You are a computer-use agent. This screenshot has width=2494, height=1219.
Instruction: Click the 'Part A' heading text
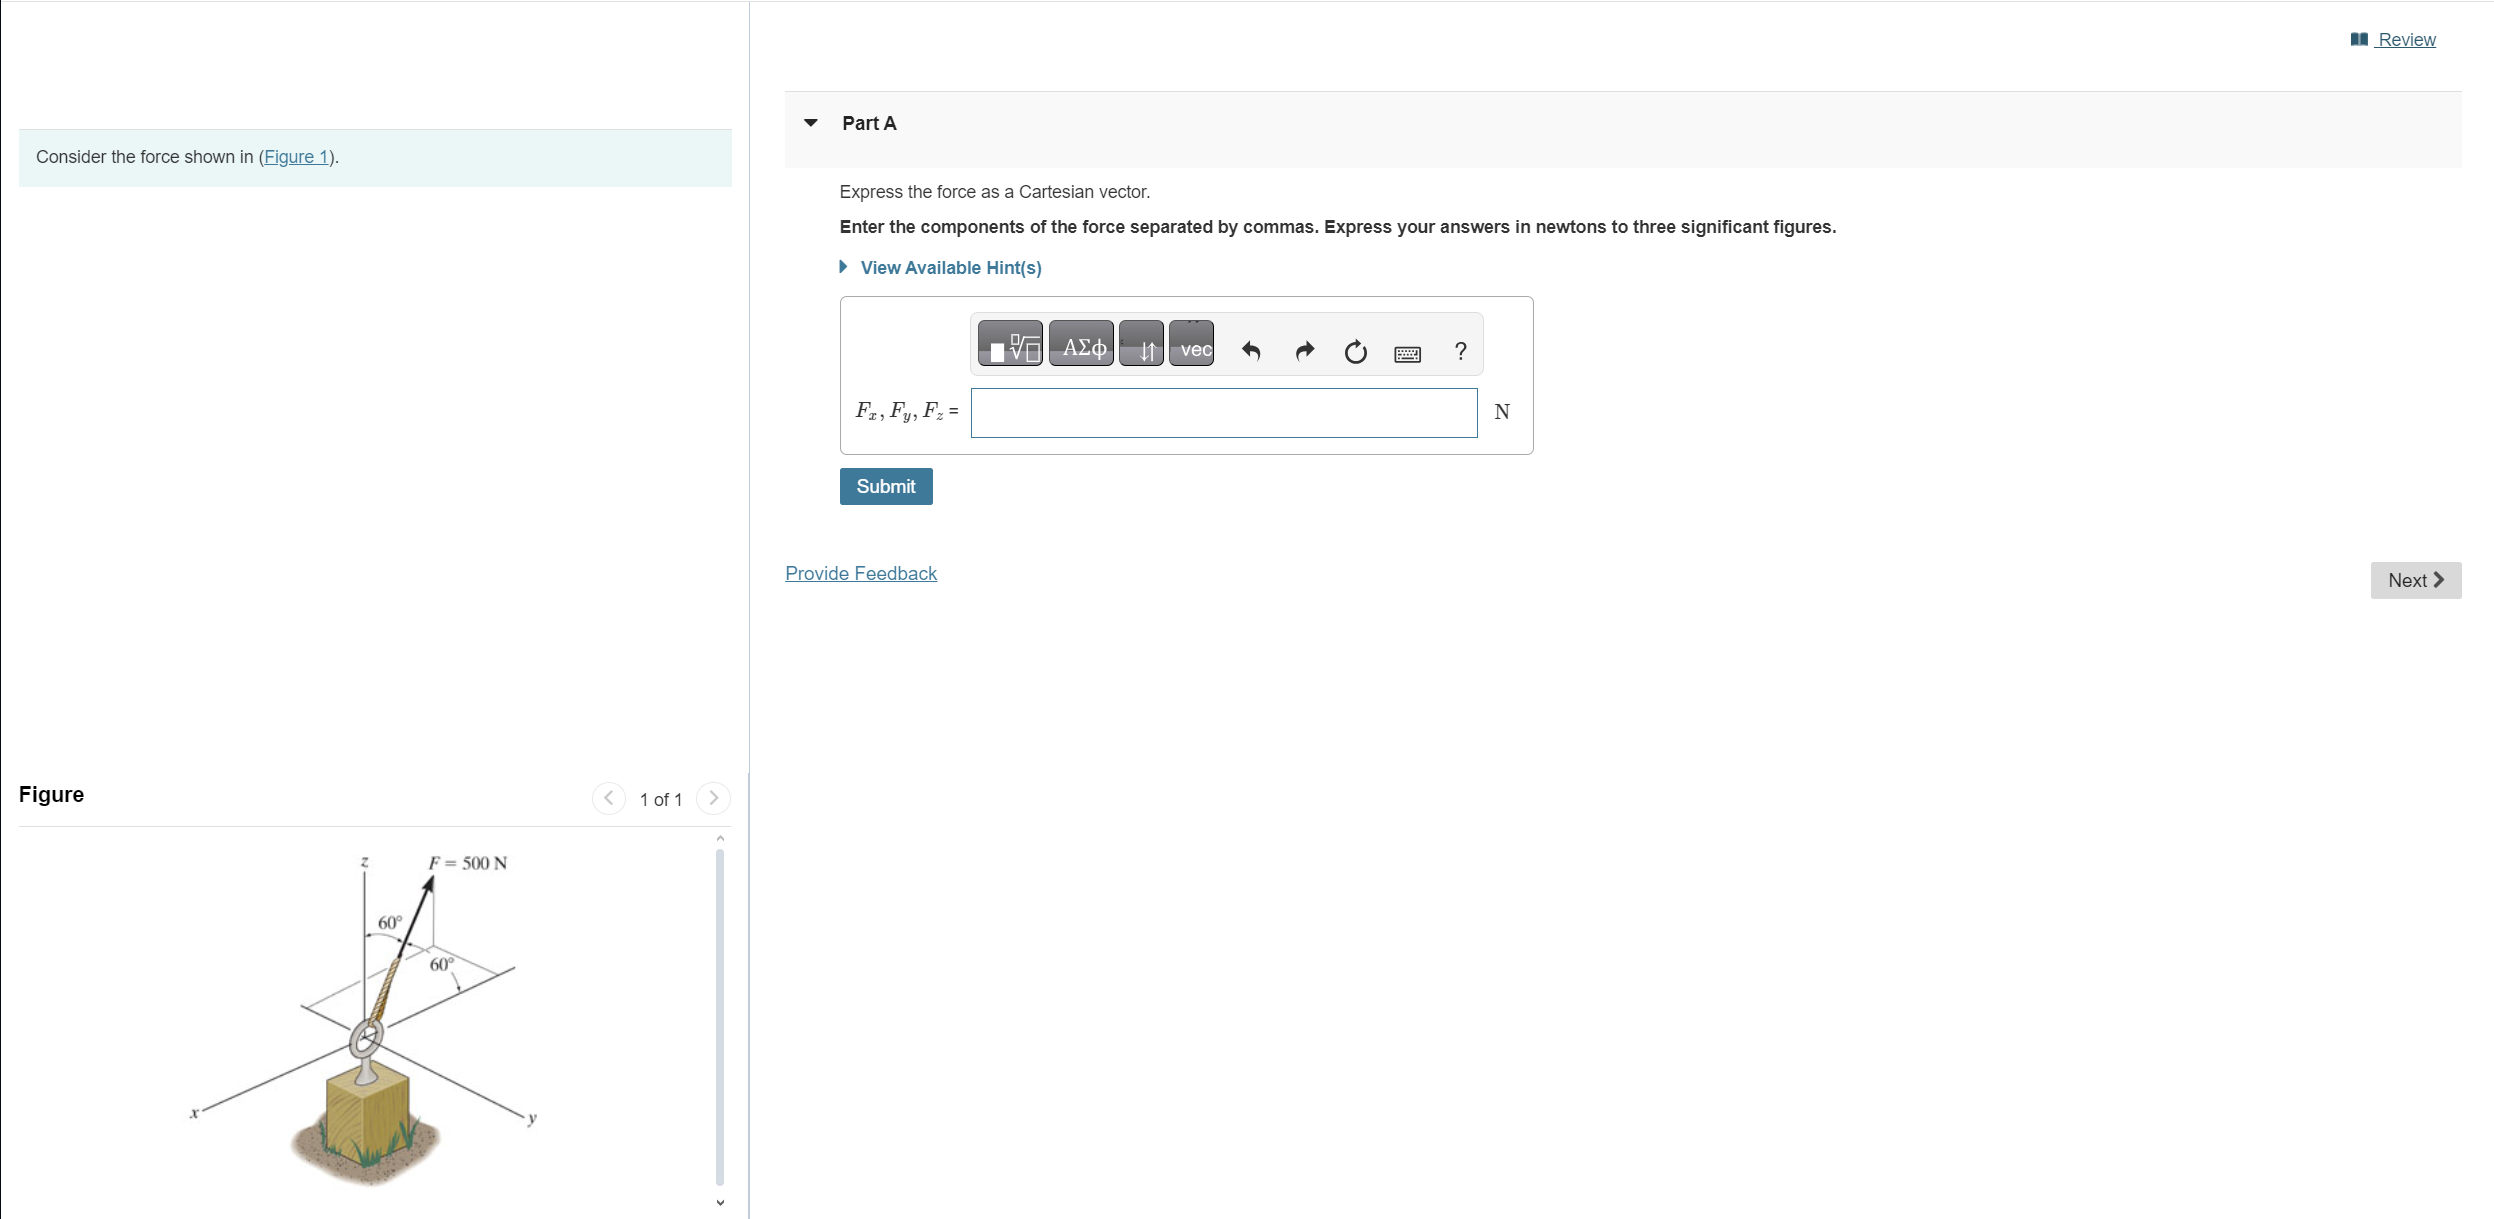(869, 124)
